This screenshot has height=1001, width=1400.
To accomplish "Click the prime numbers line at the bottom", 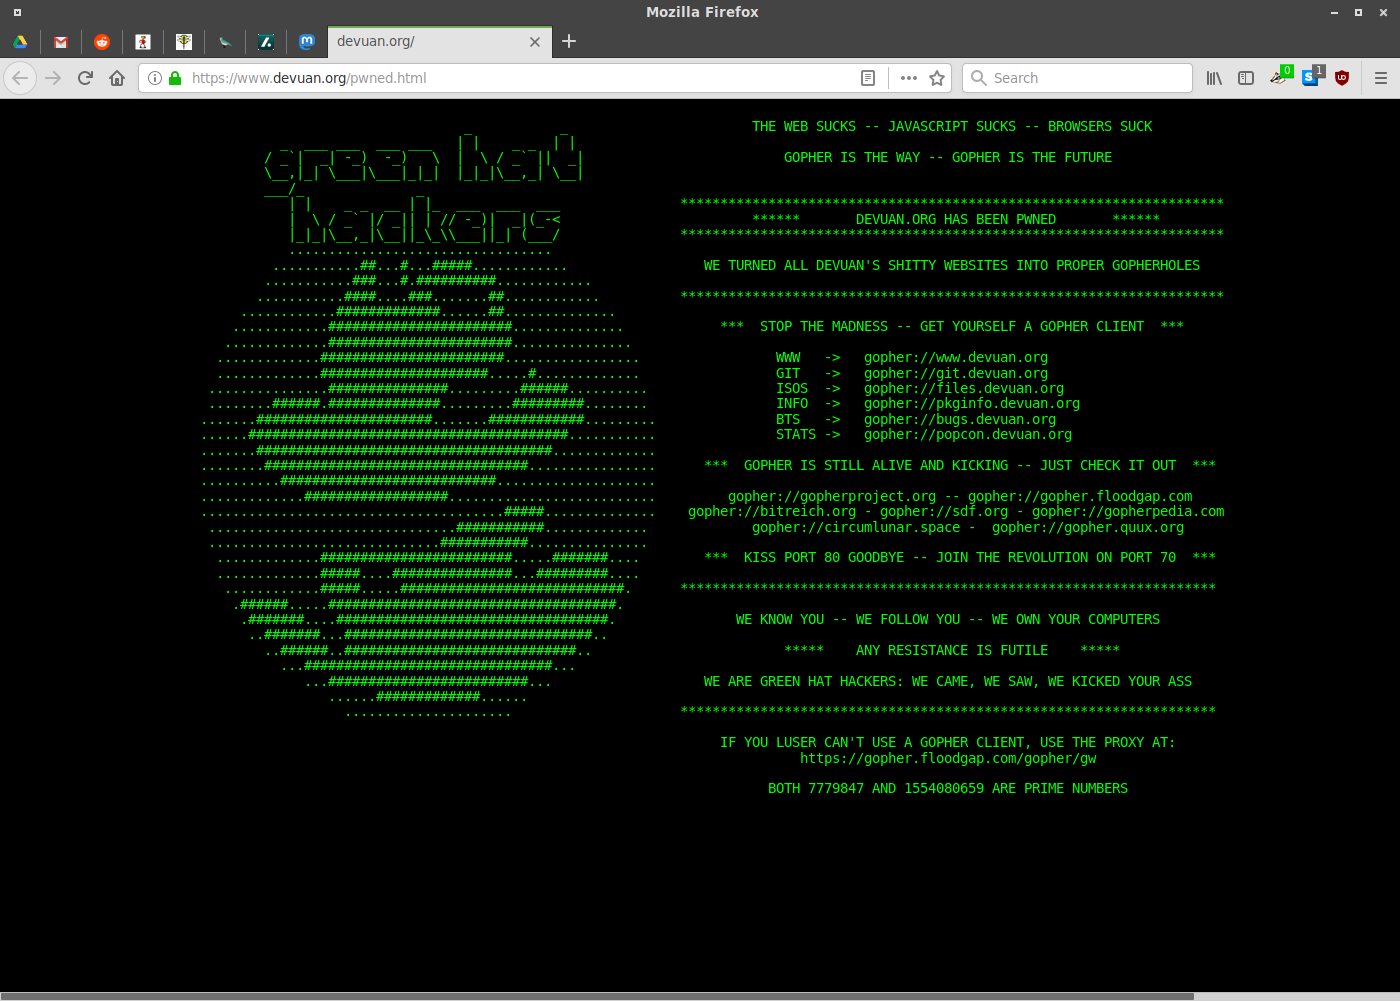I will click(x=948, y=789).
